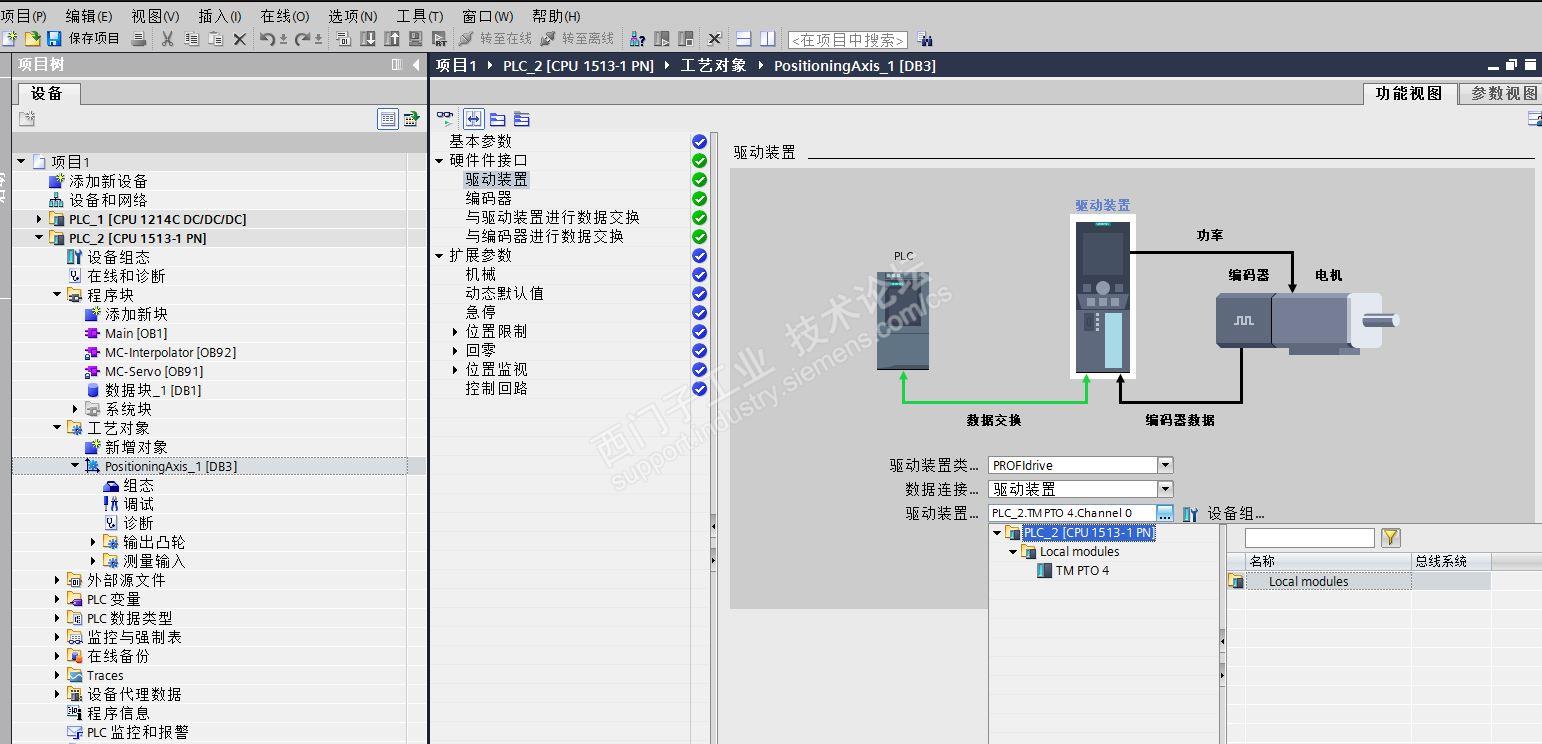The image size is (1542, 744).
Task: Click the paste icon in toolbar
Action: coord(215,39)
